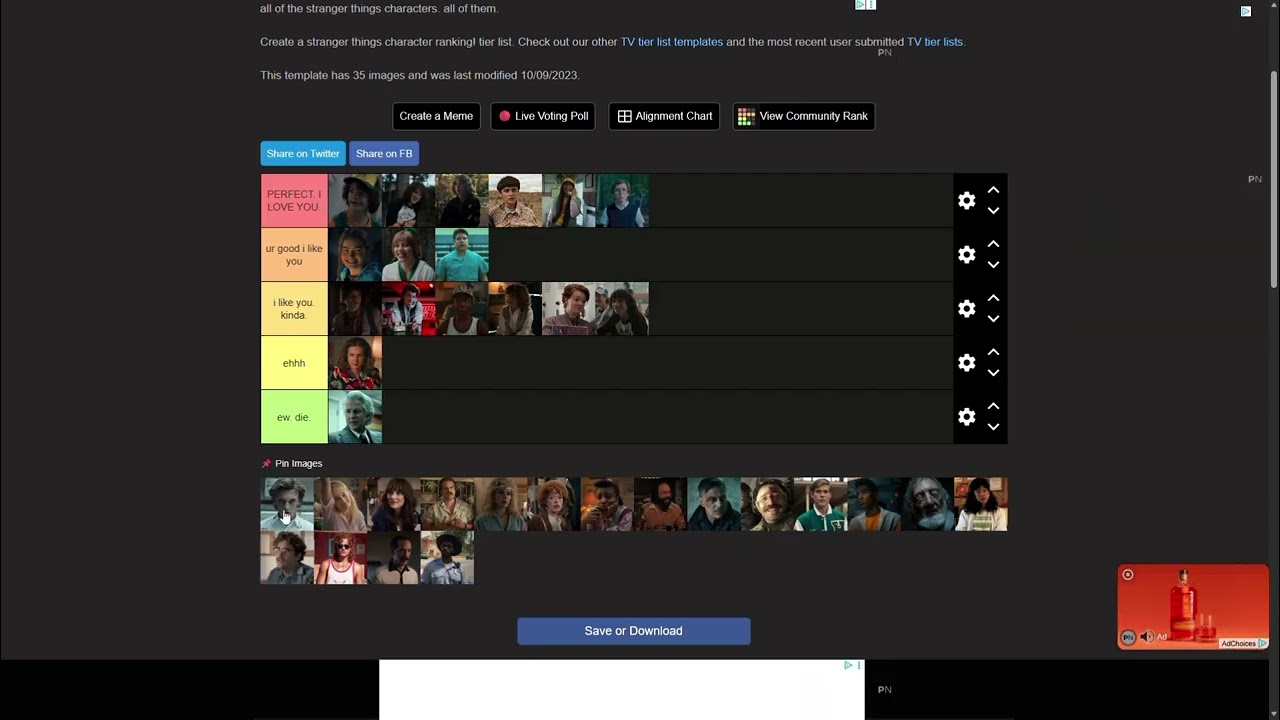Select the pink 'PERFECT. I LOVE YOU.' tier label
The height and width of the screenshot is (720, 1280).
coord(294,201)
